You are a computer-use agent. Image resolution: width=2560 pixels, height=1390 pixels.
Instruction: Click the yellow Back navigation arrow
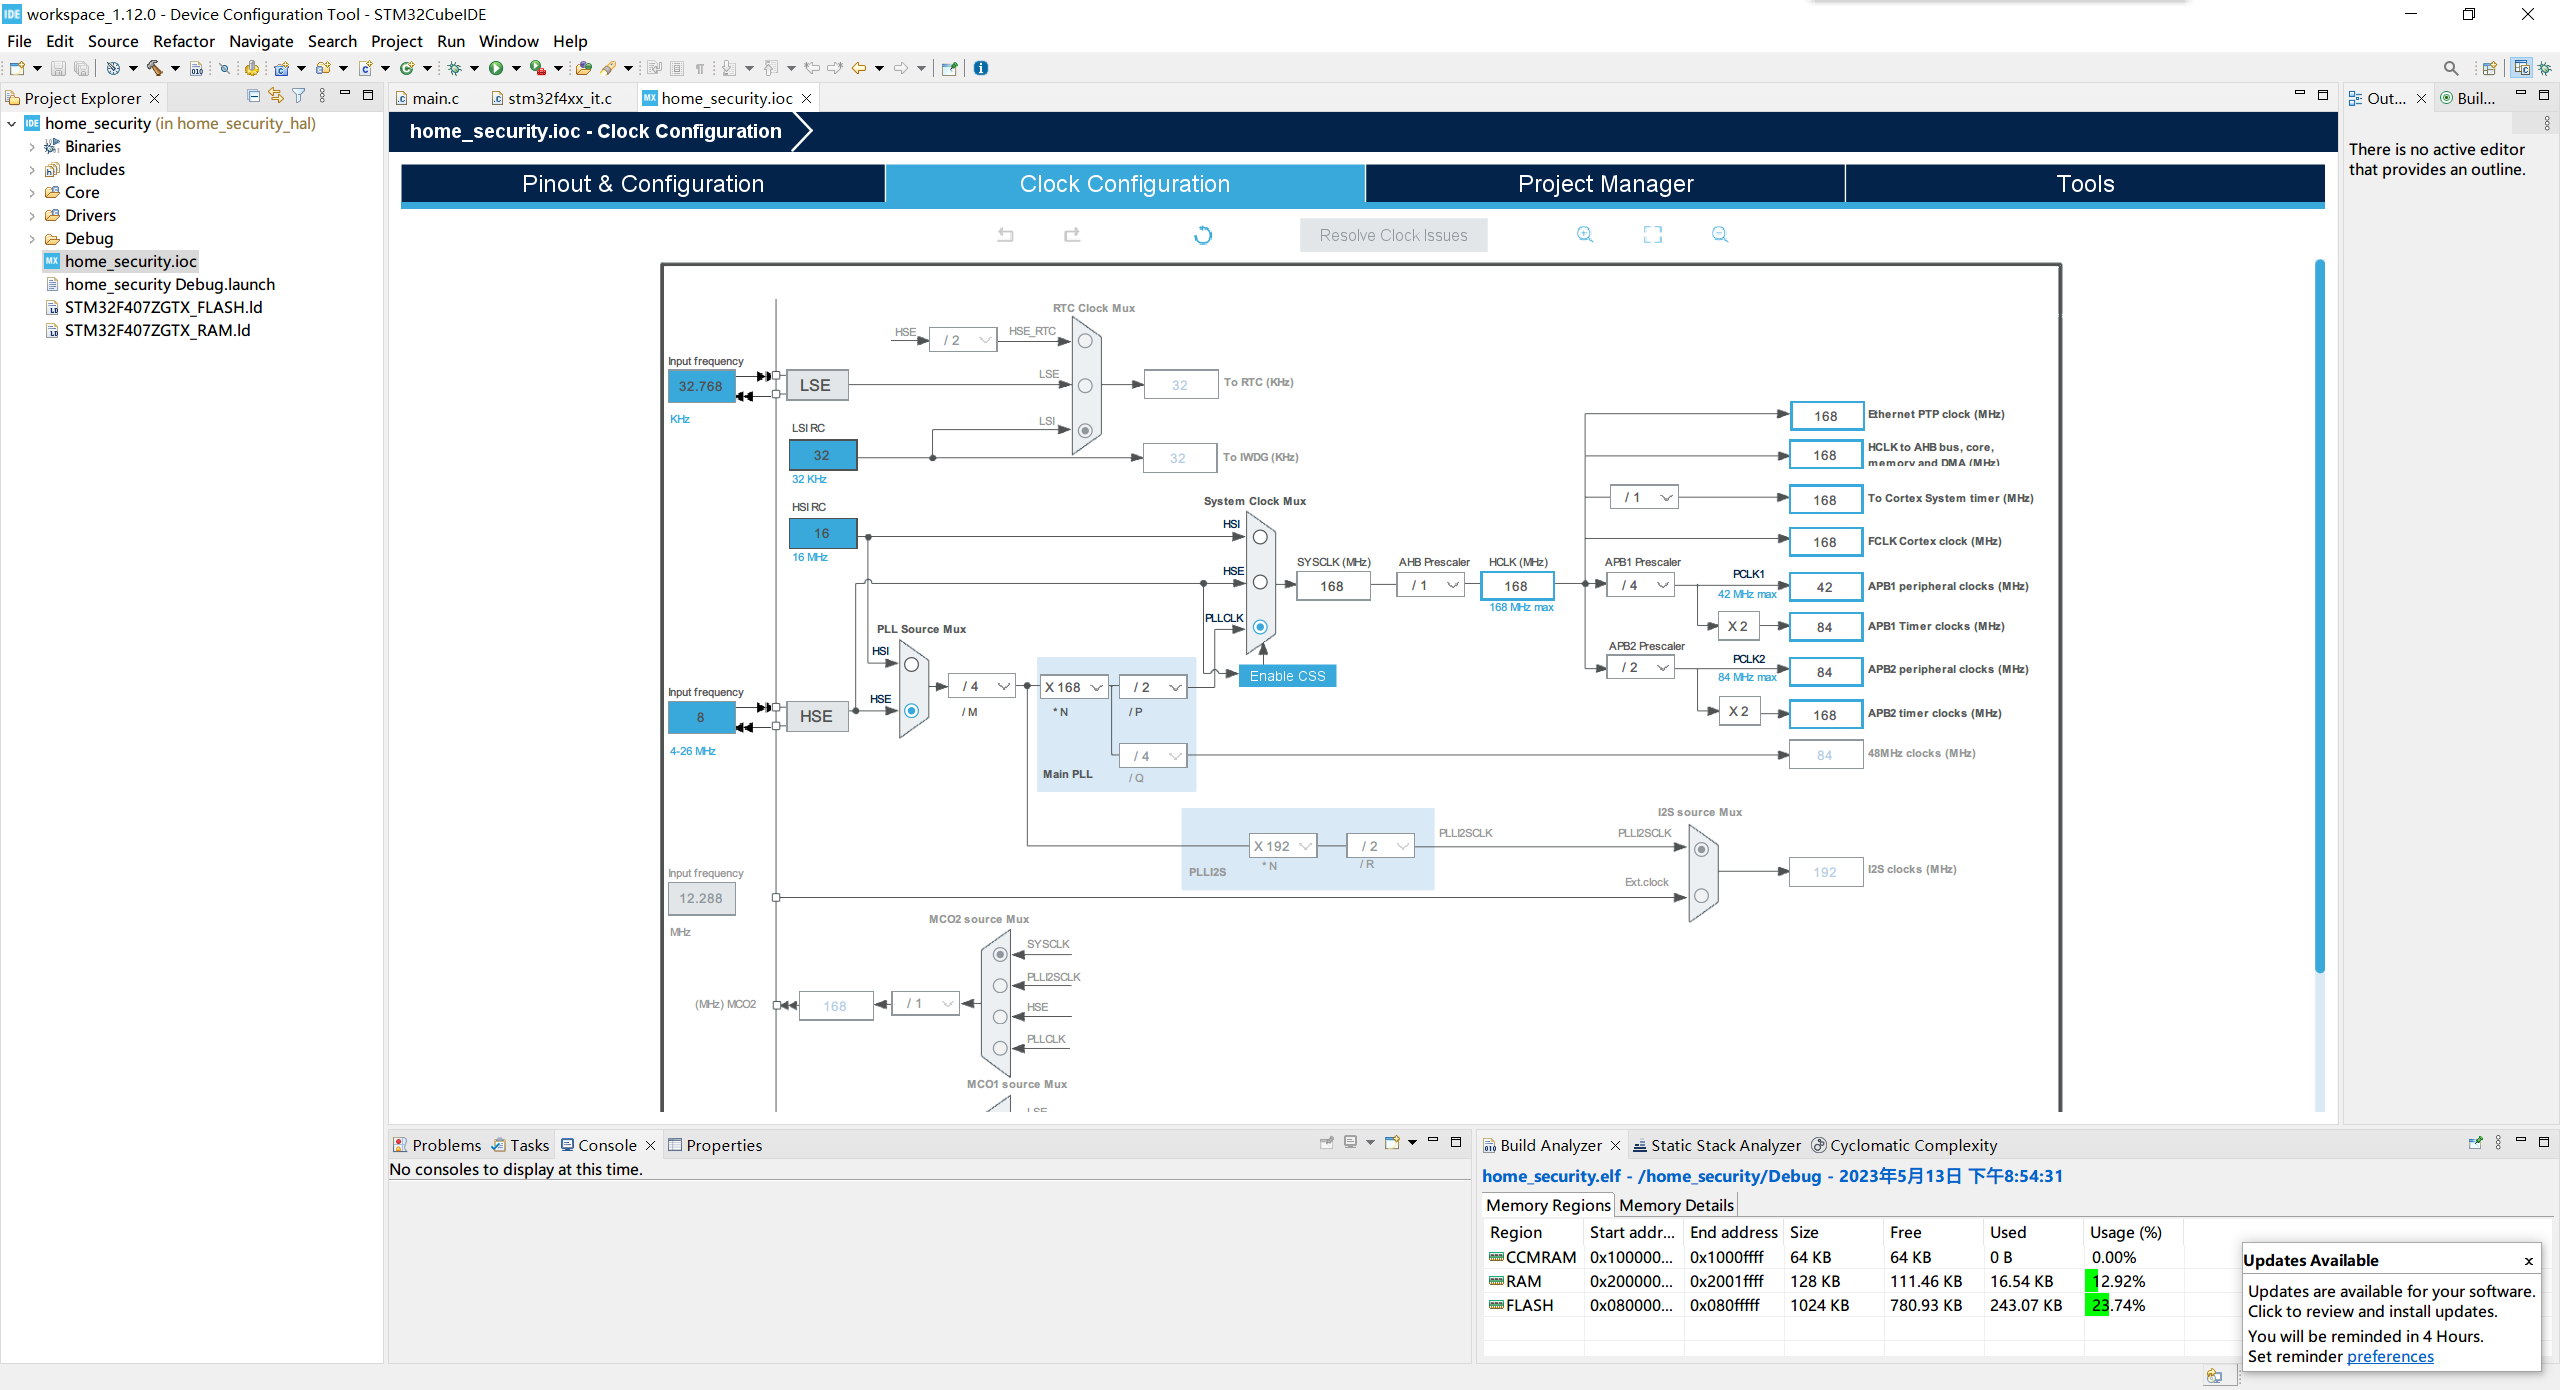(859, 68)
